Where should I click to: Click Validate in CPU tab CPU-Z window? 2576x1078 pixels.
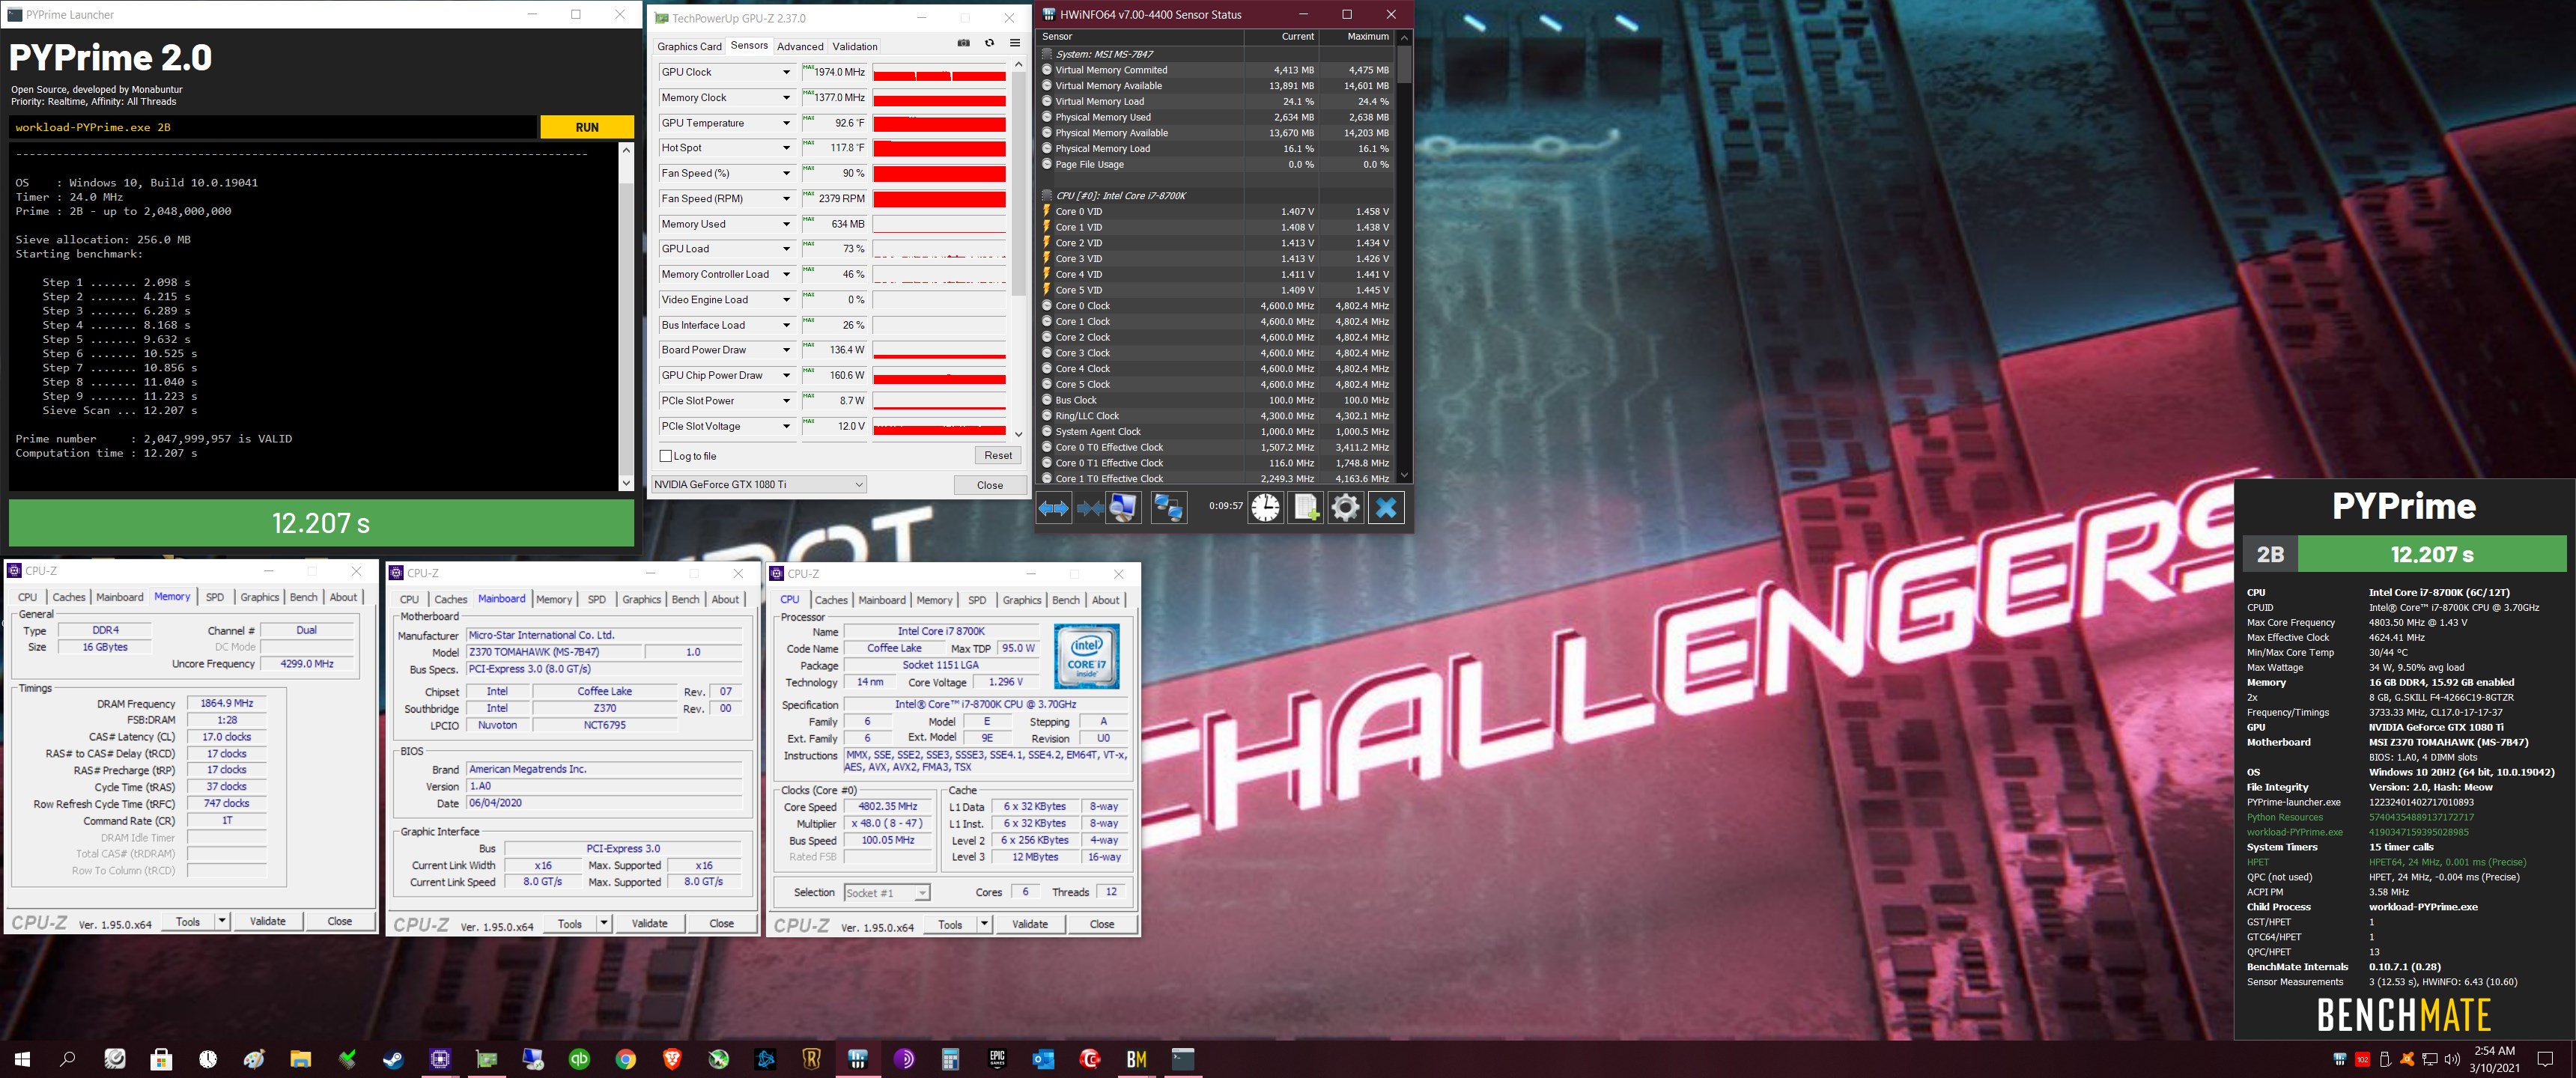point(1029,924)
